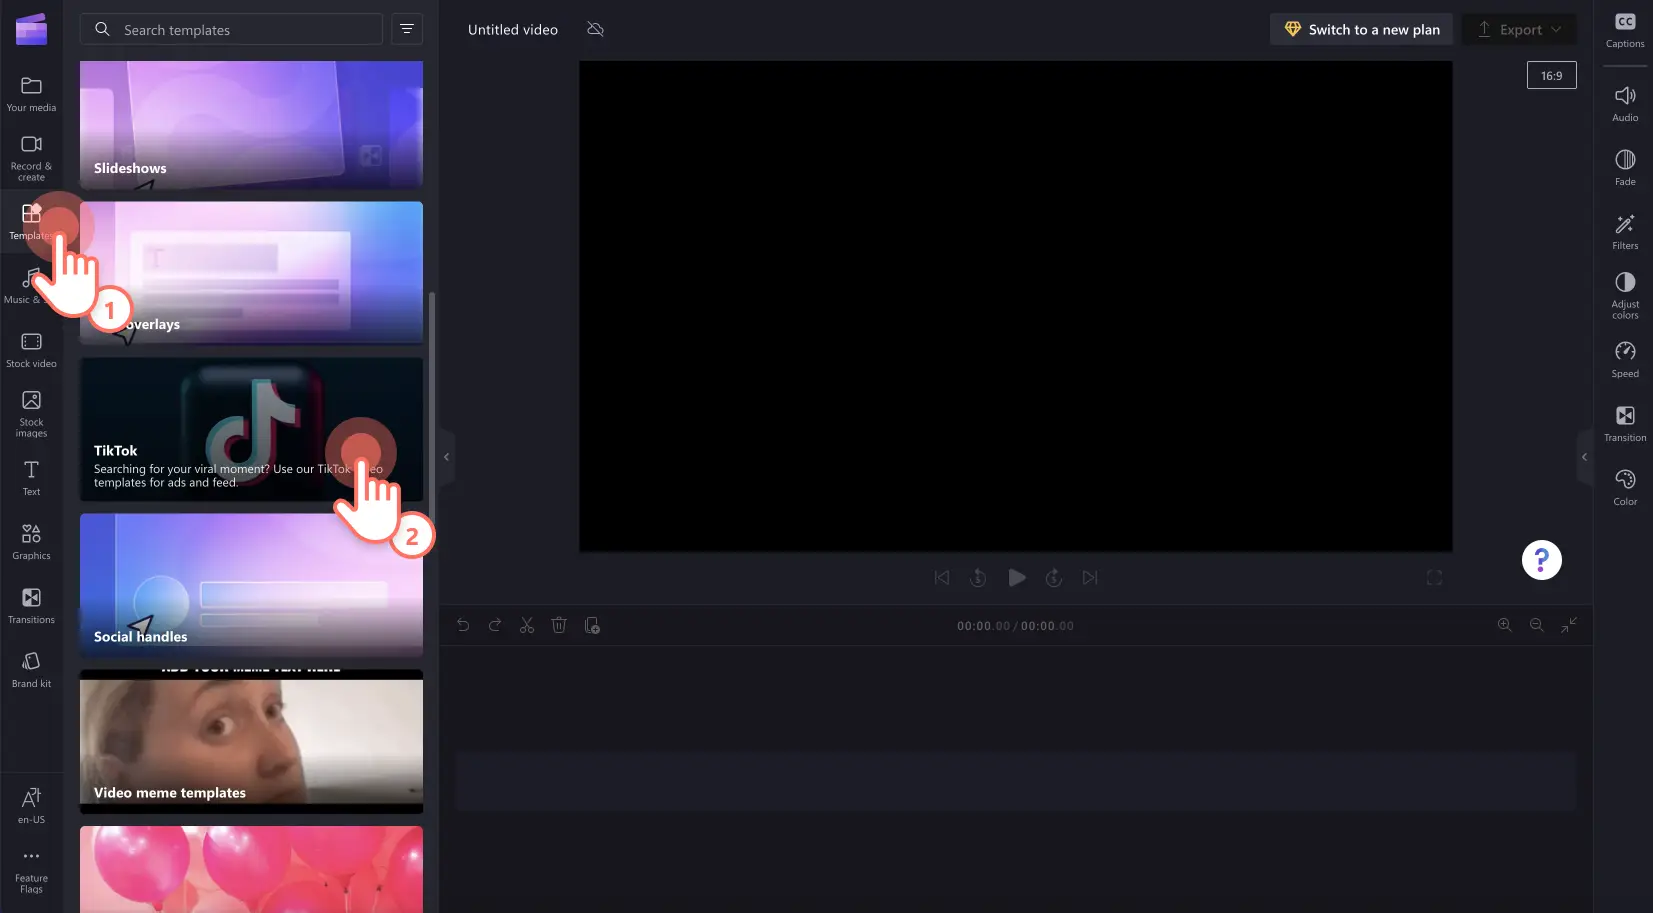Duplicate the selected clip
Screen dimensions: 1653x913
pyautogui.click(x=592, y=625)
